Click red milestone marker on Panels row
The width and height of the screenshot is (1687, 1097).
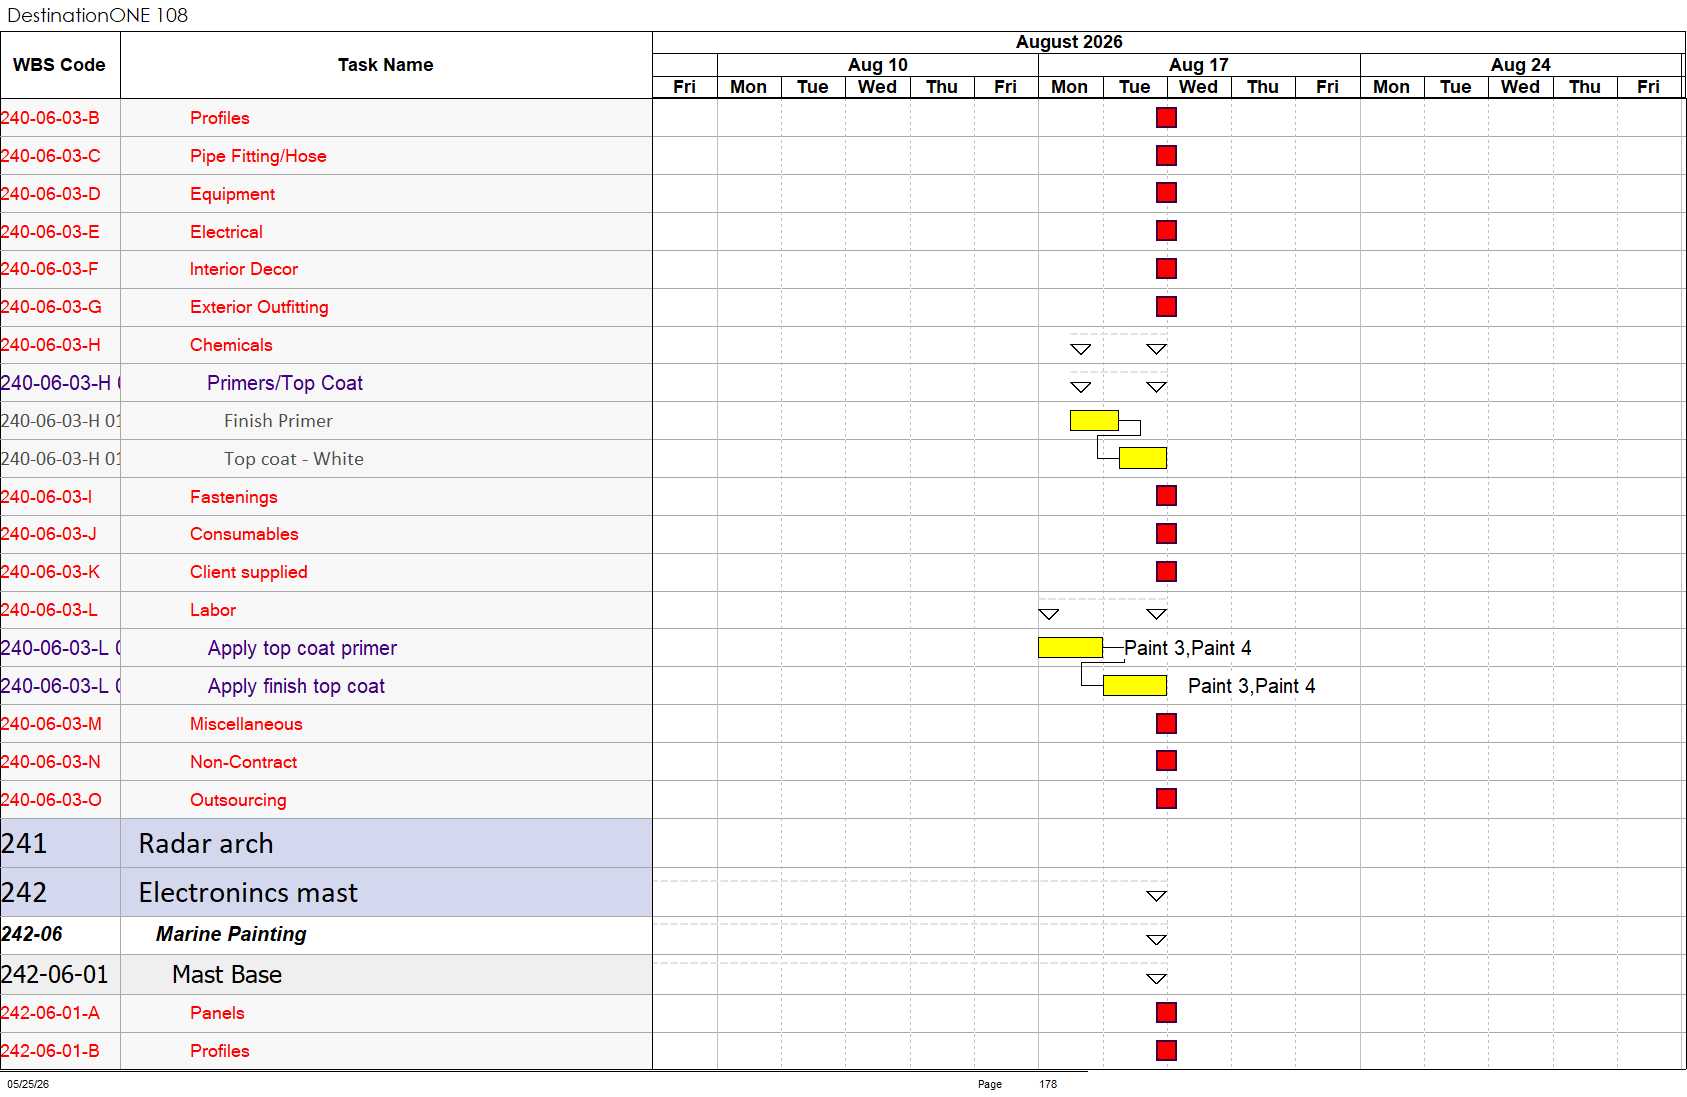click(1166, 1013)
